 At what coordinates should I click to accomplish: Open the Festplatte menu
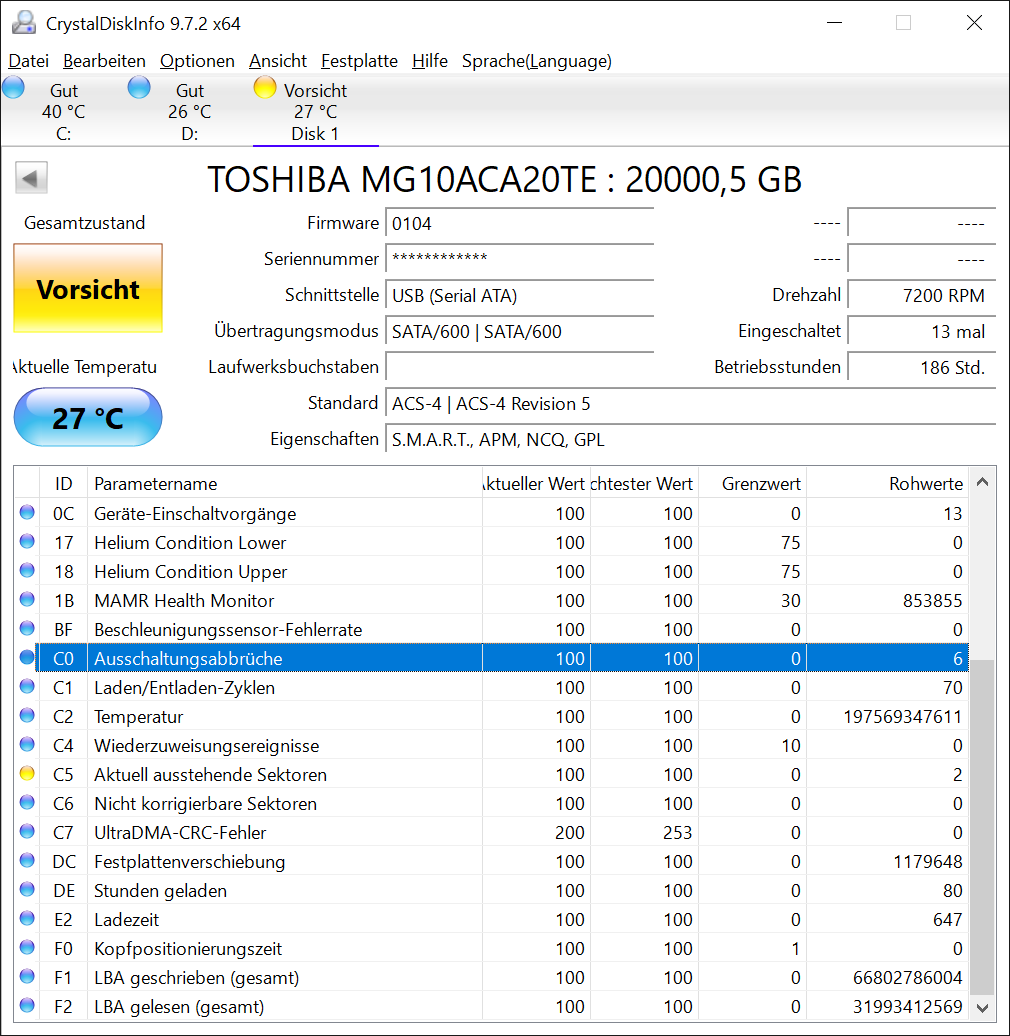(x=359, y=61)
